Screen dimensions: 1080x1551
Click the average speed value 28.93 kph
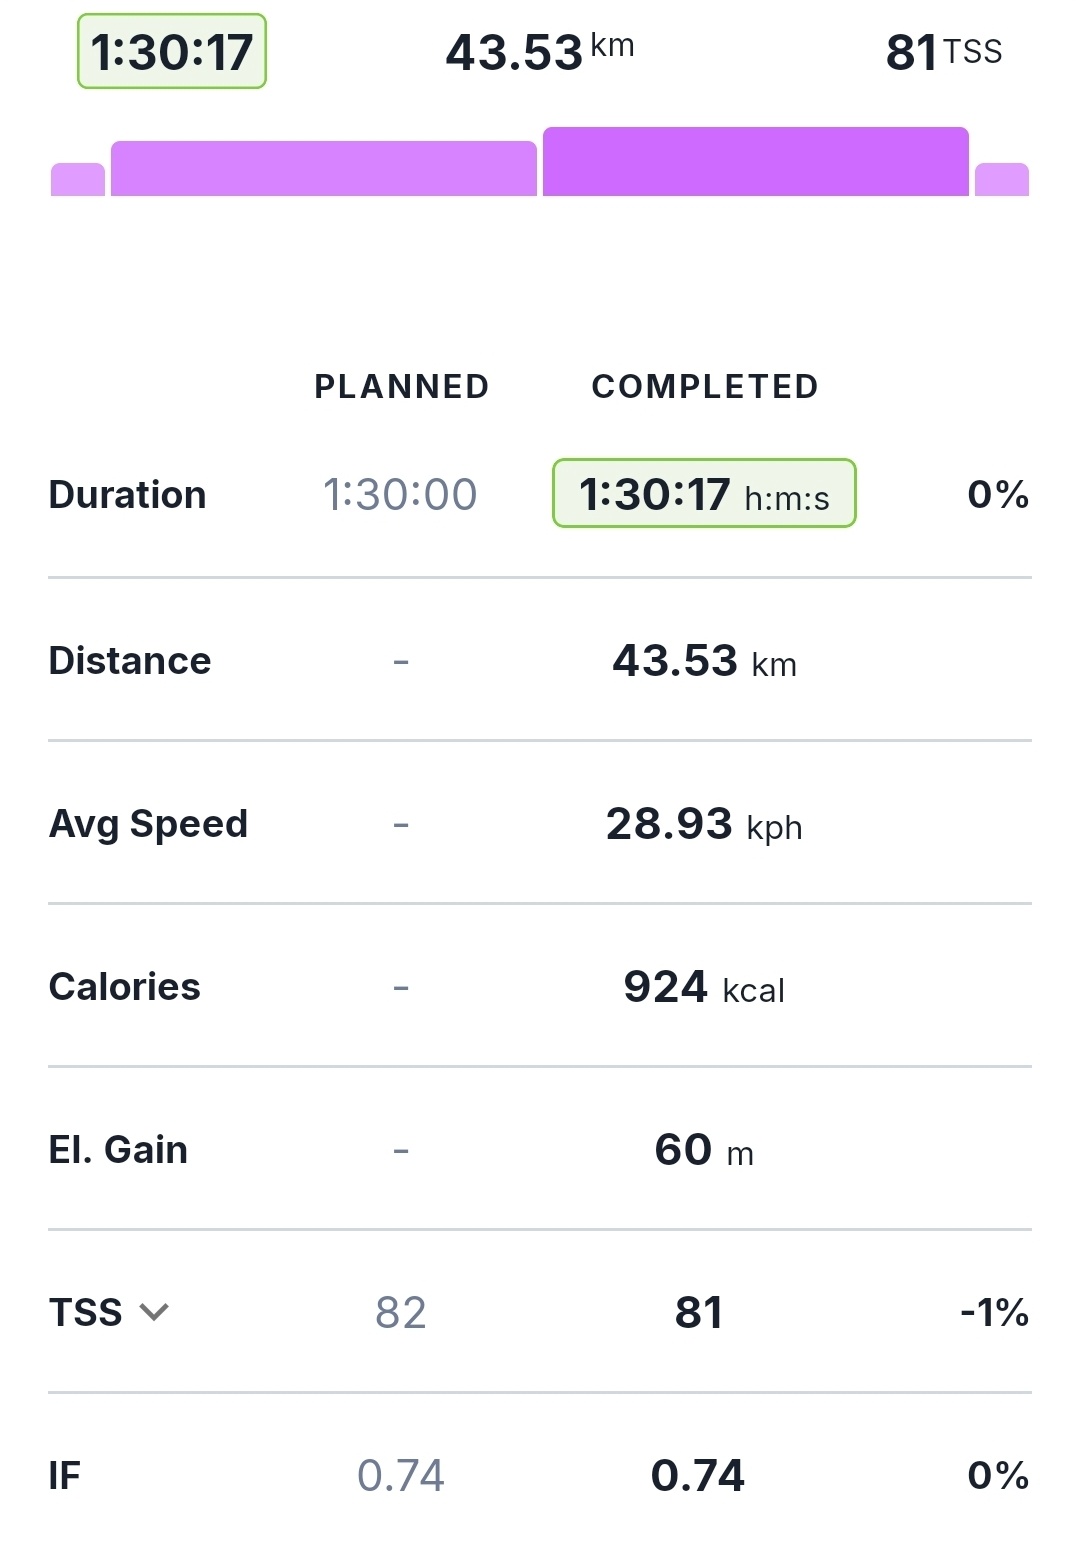tap(704, 824)
